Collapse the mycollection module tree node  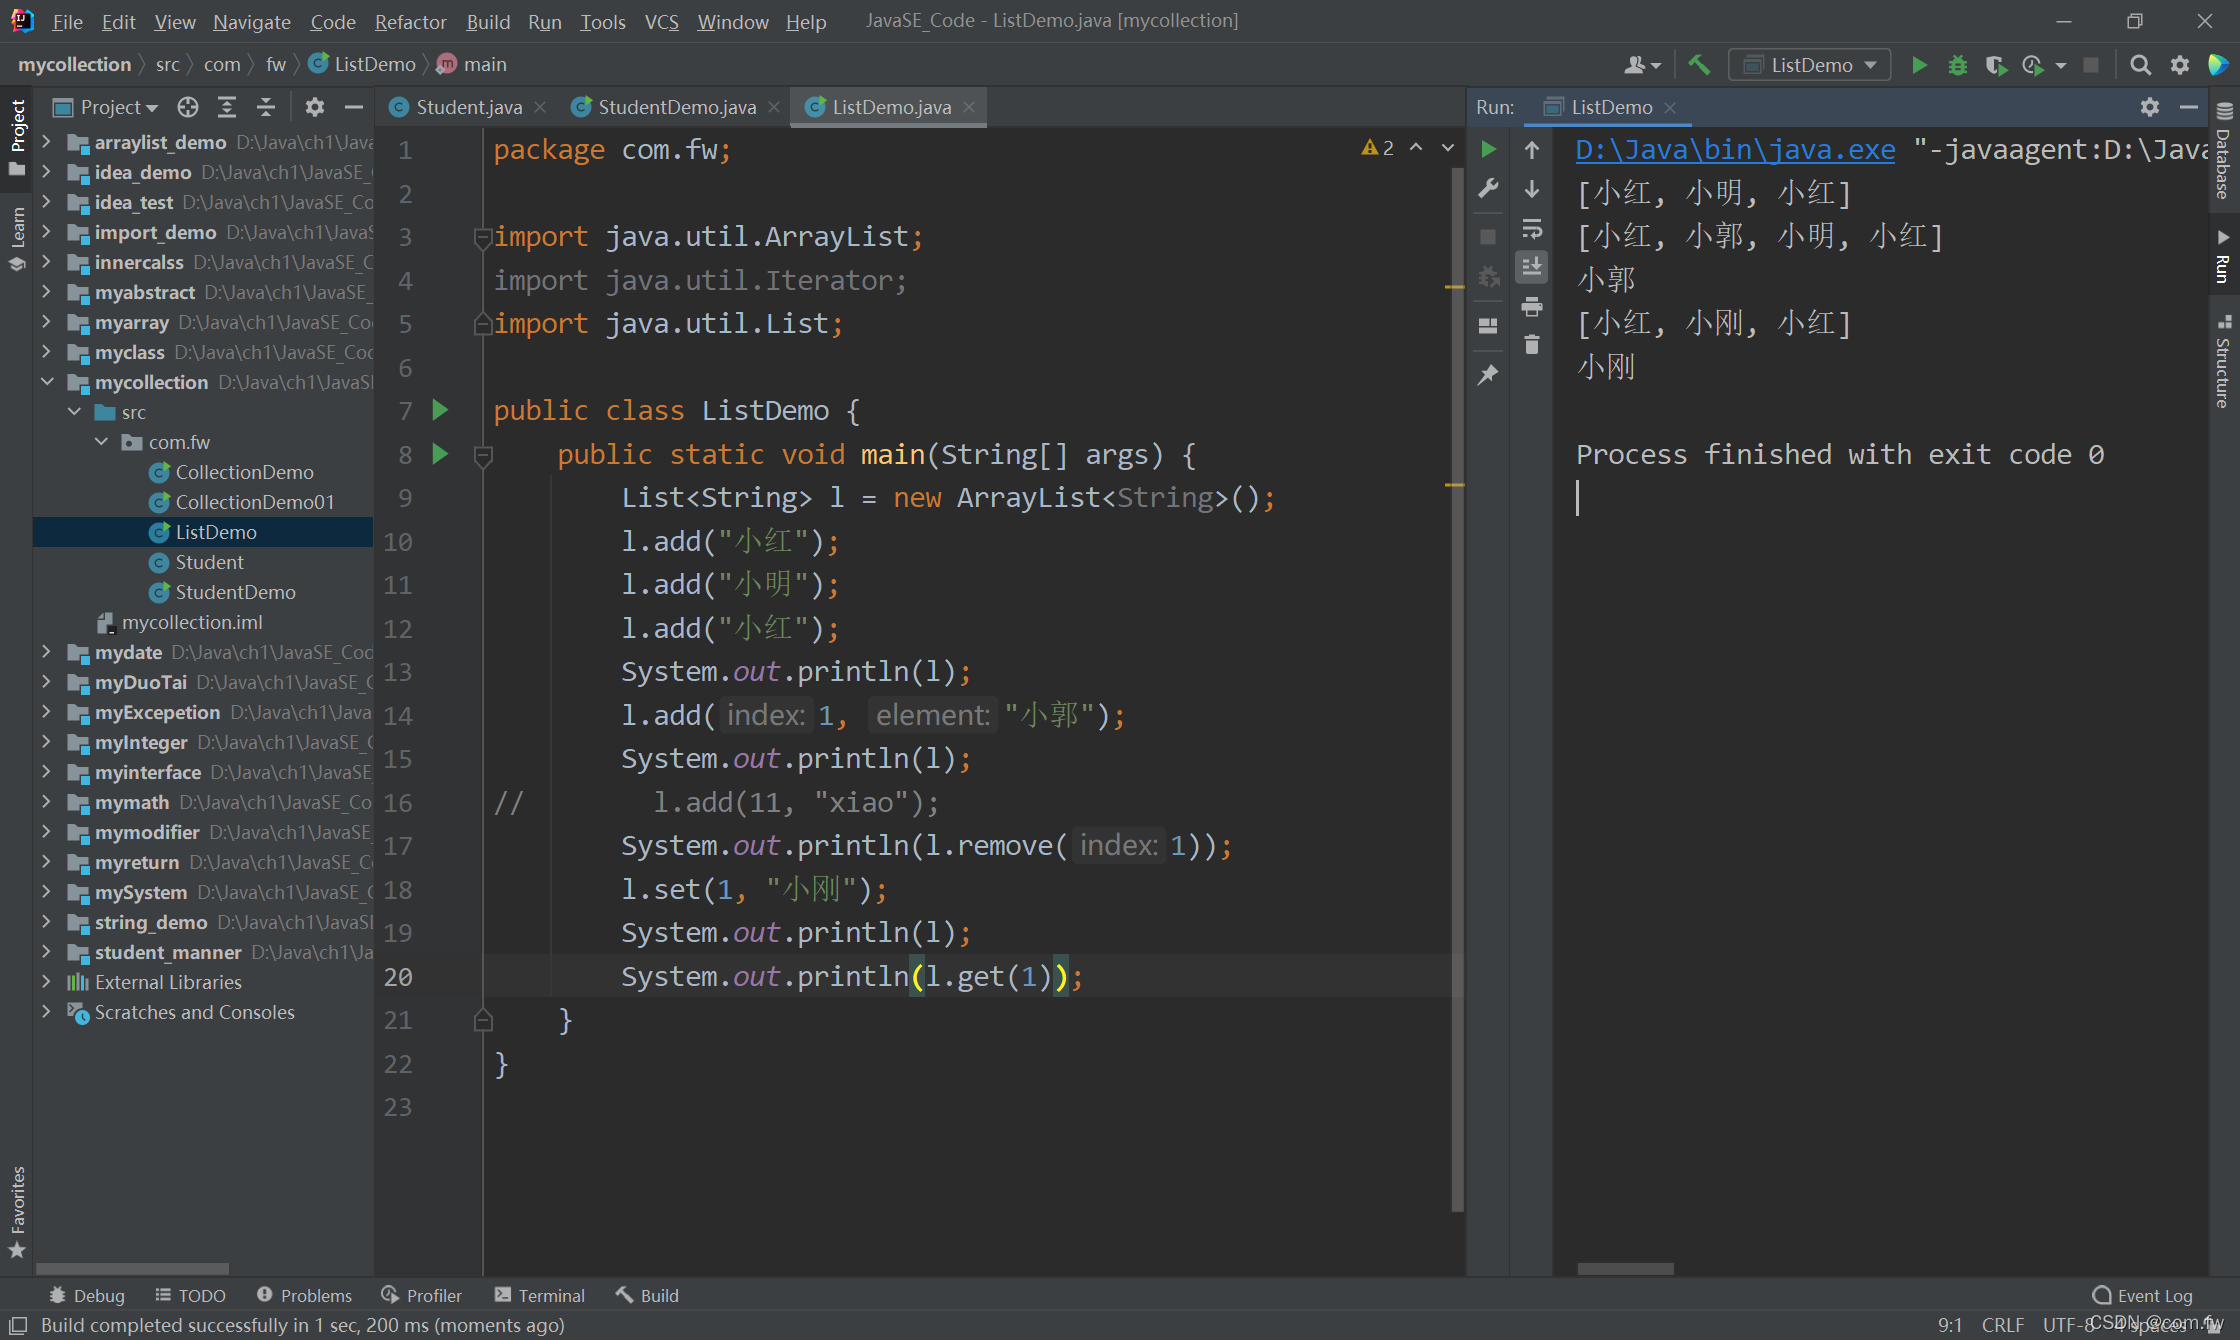click(47, 382)
